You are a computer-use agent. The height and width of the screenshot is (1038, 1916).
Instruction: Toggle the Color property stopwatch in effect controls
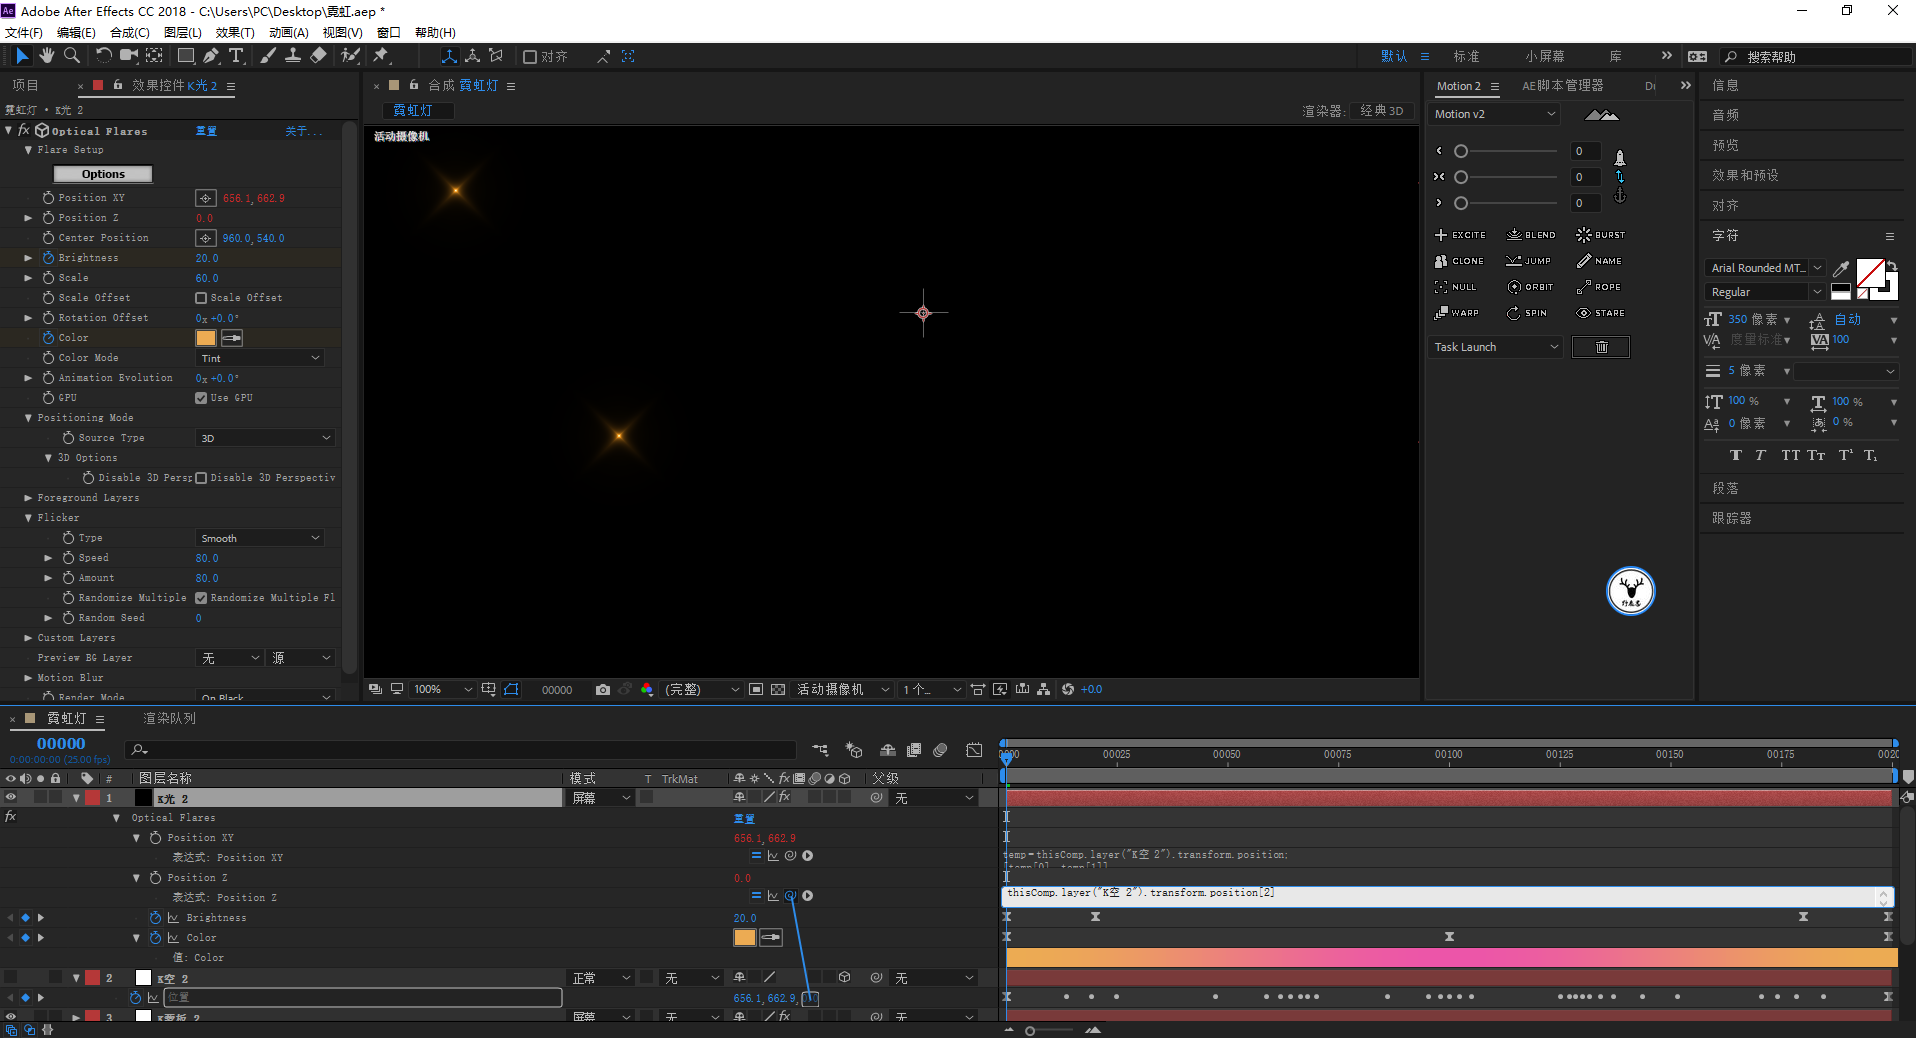coord(48,338)
